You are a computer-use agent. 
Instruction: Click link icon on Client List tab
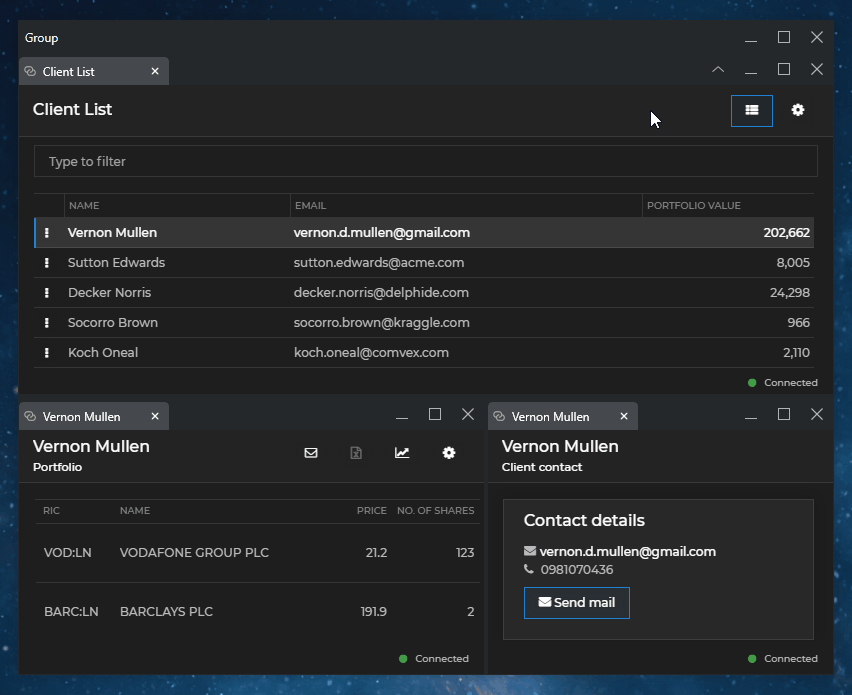(x=30, y=72)
